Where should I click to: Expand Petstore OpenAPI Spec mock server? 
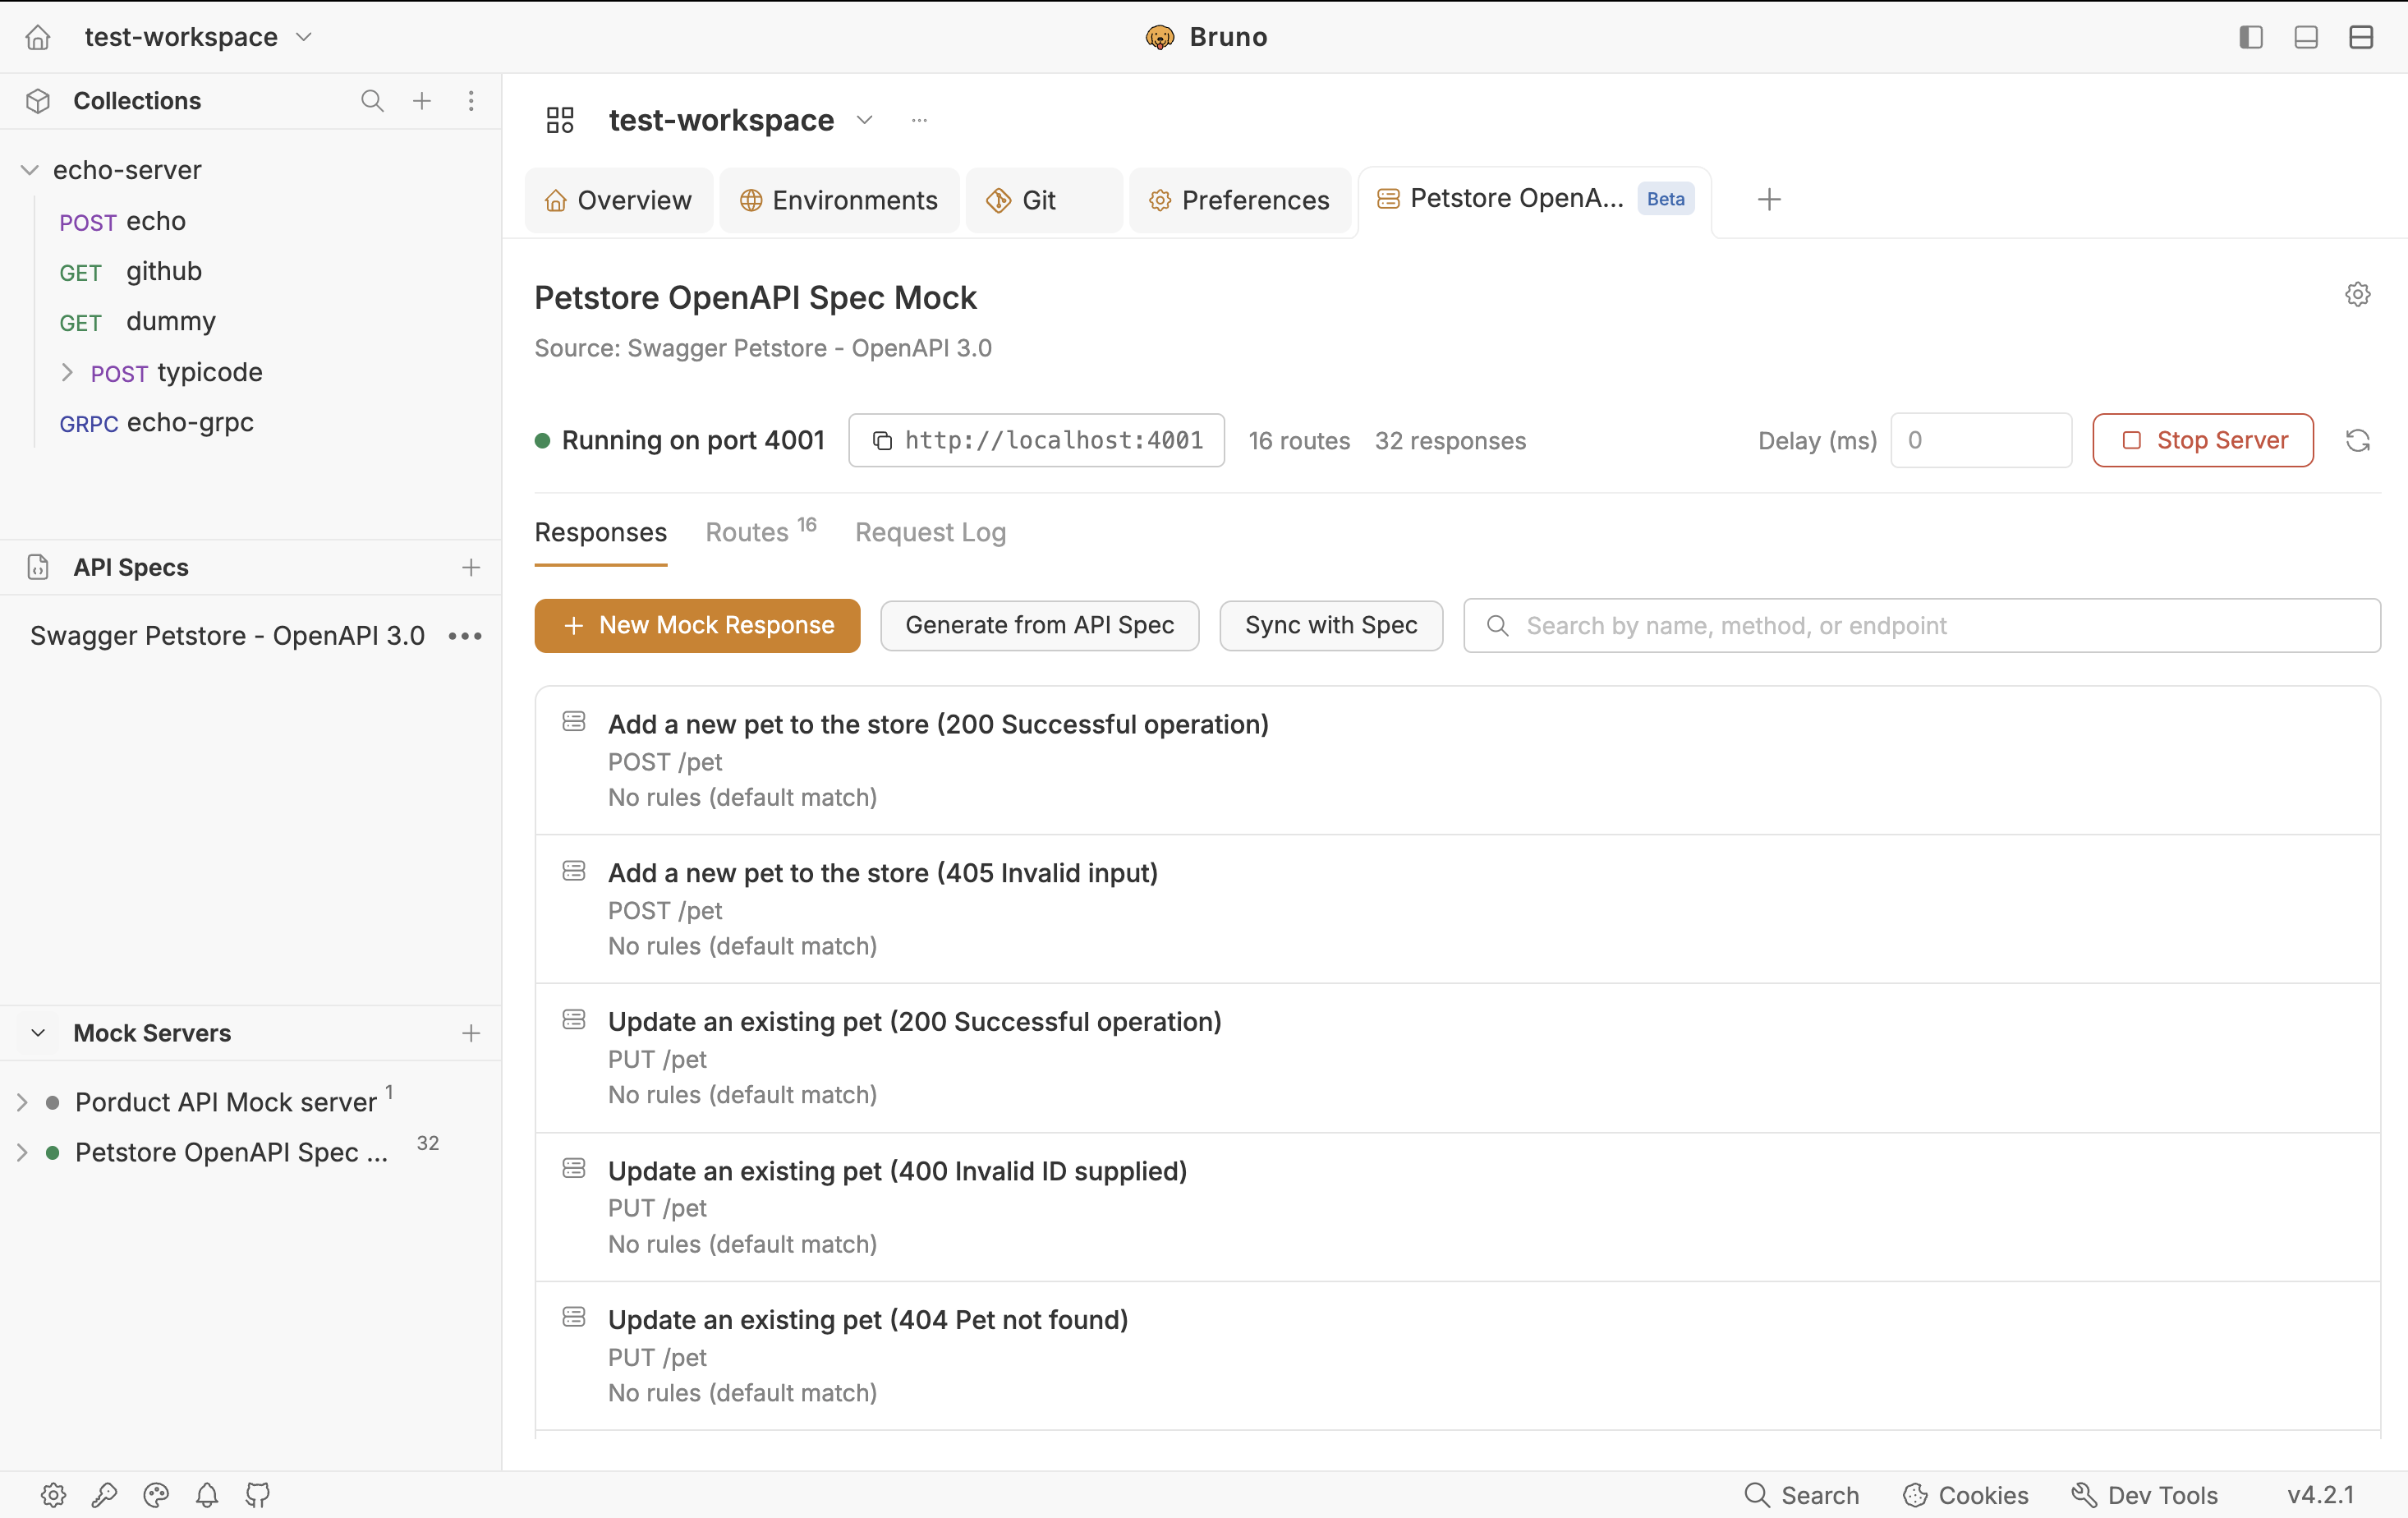pyautogui.click(x=22, y=1152)
